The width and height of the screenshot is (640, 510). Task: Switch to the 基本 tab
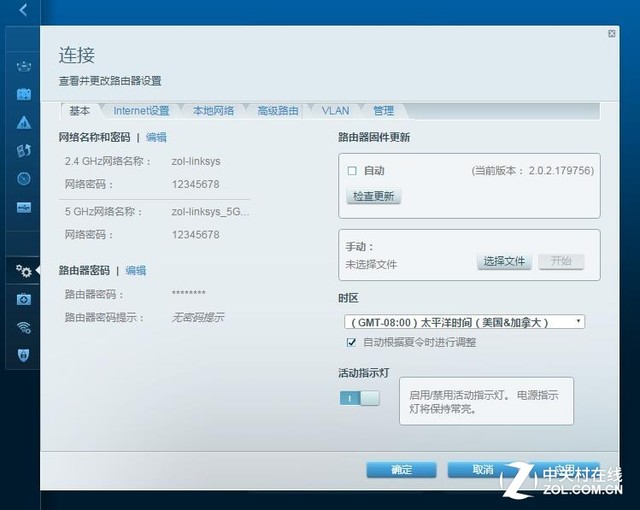[x=80, y=111]
